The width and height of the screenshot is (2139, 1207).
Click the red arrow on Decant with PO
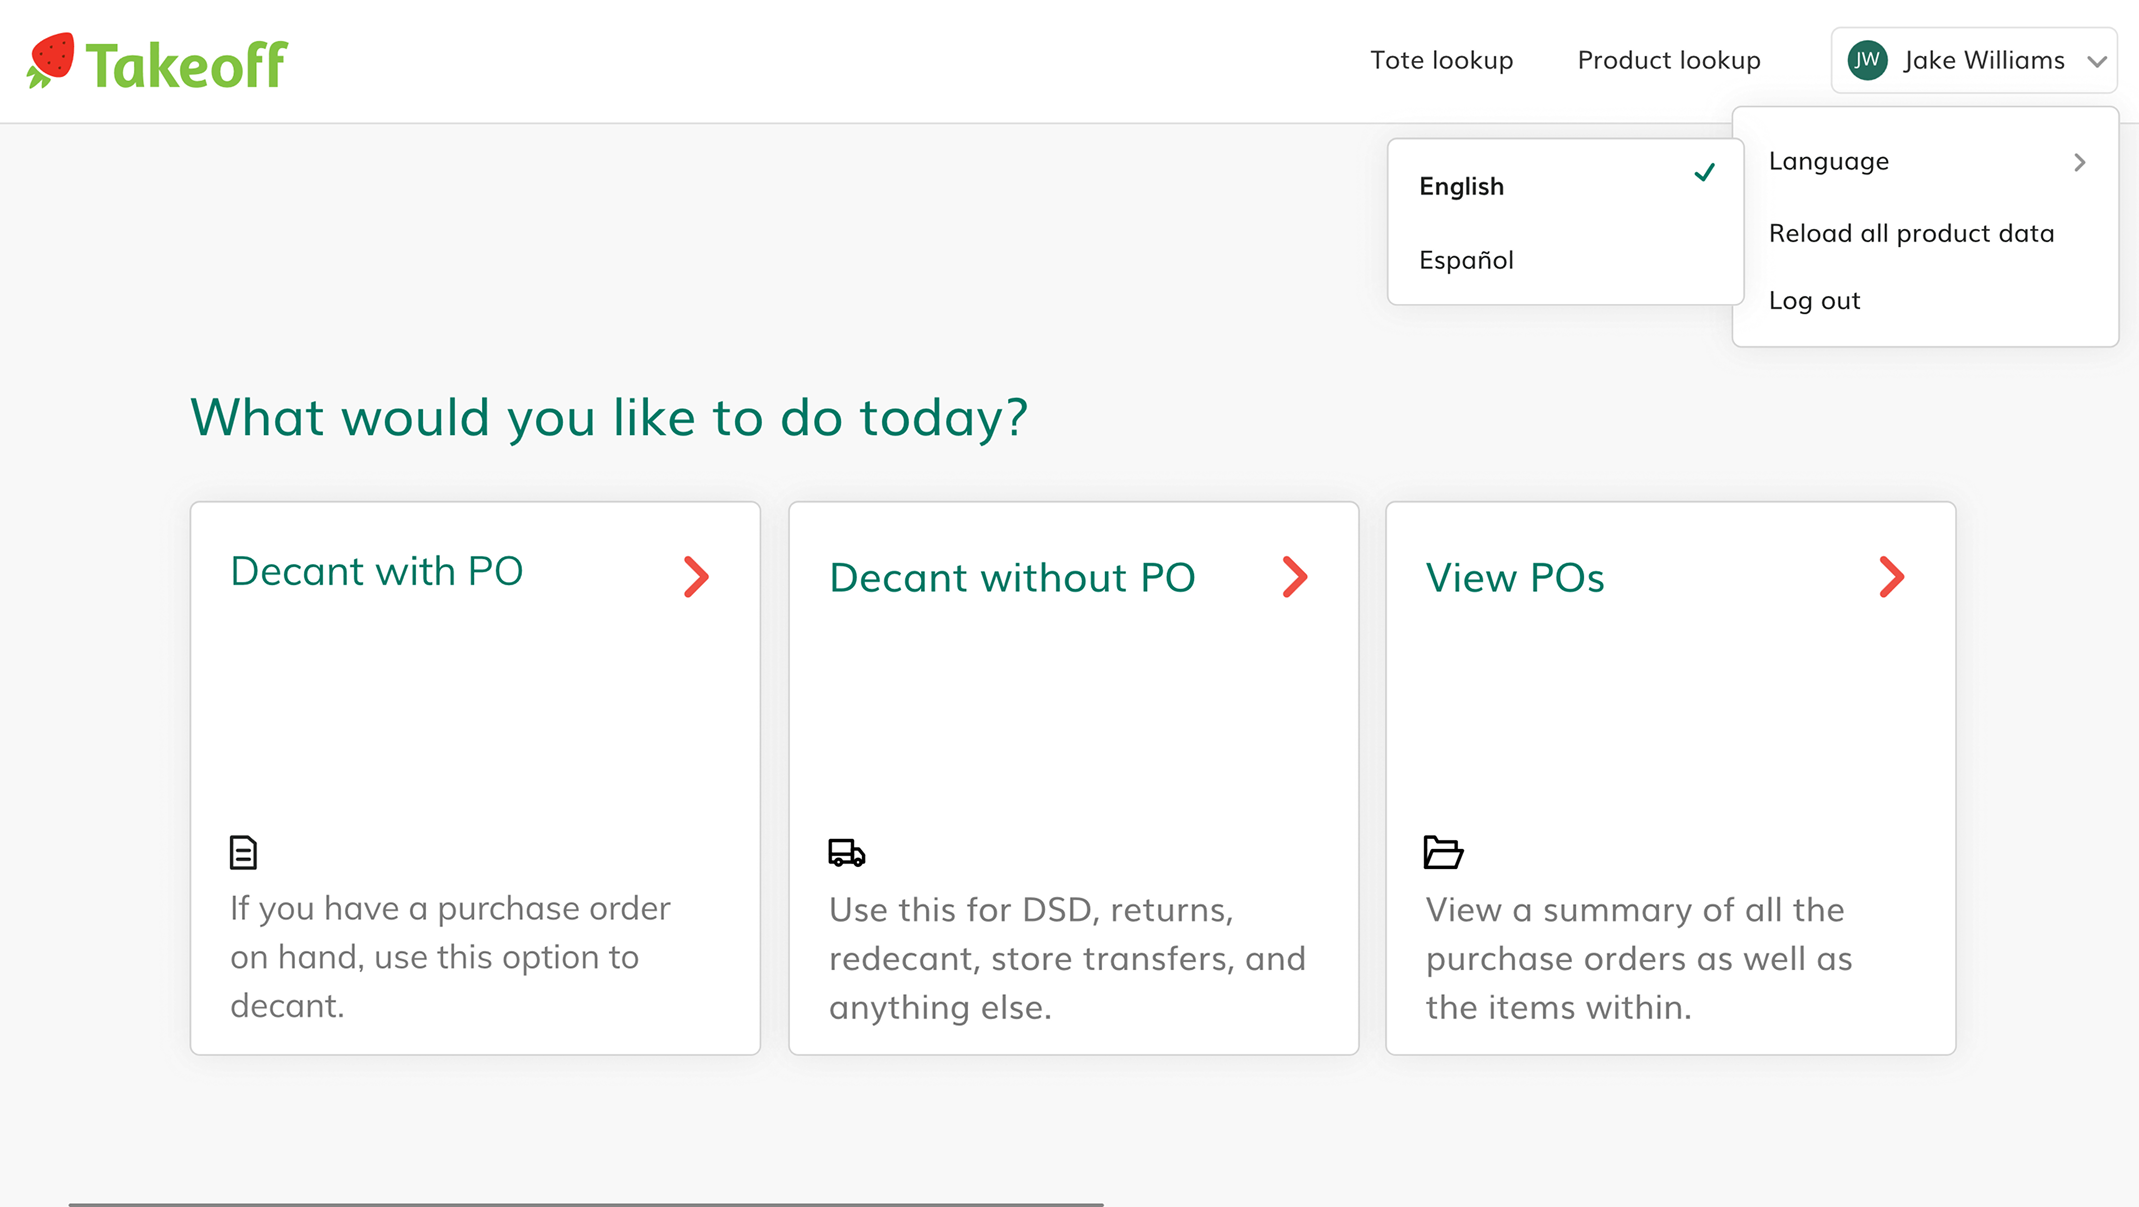pos(696,577)
